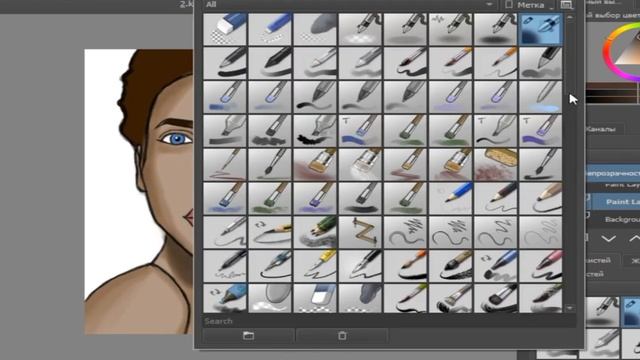Click the preset list scroll-up arrow
640x360 pixels.
click(x=570, y=18)
